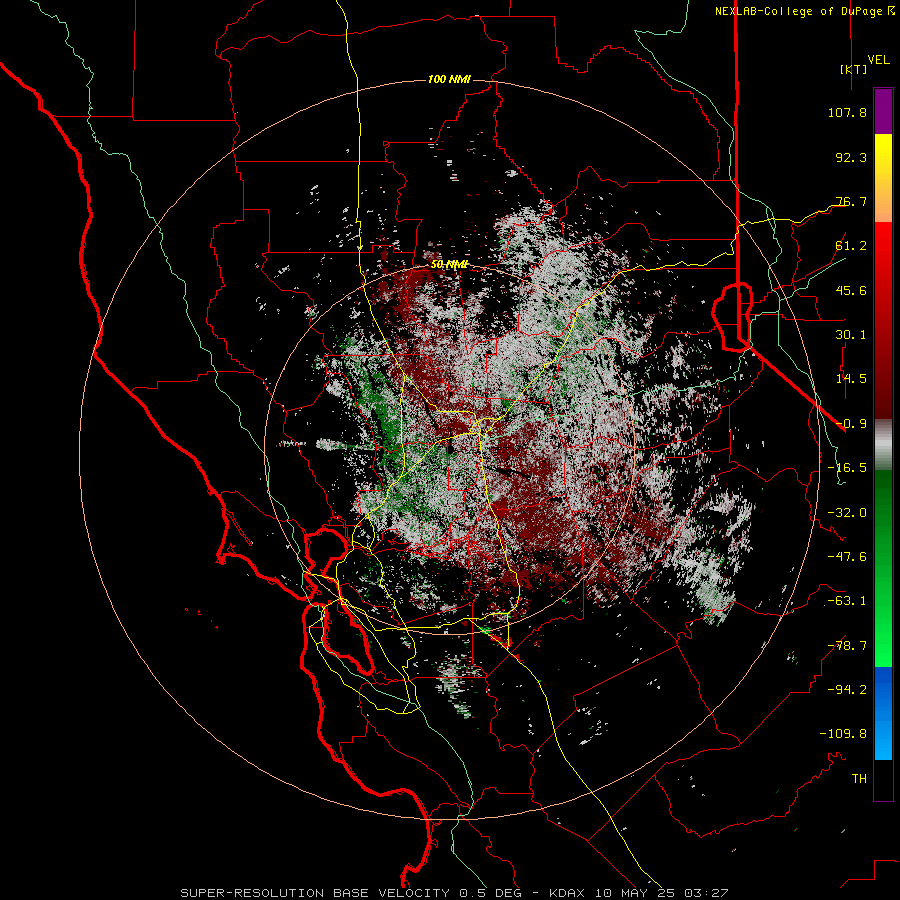Image resolution: width=900 pixels, height=900 pixels.
Task: Click the 50 NMI range ring label
Action: (x=449, y=265)
